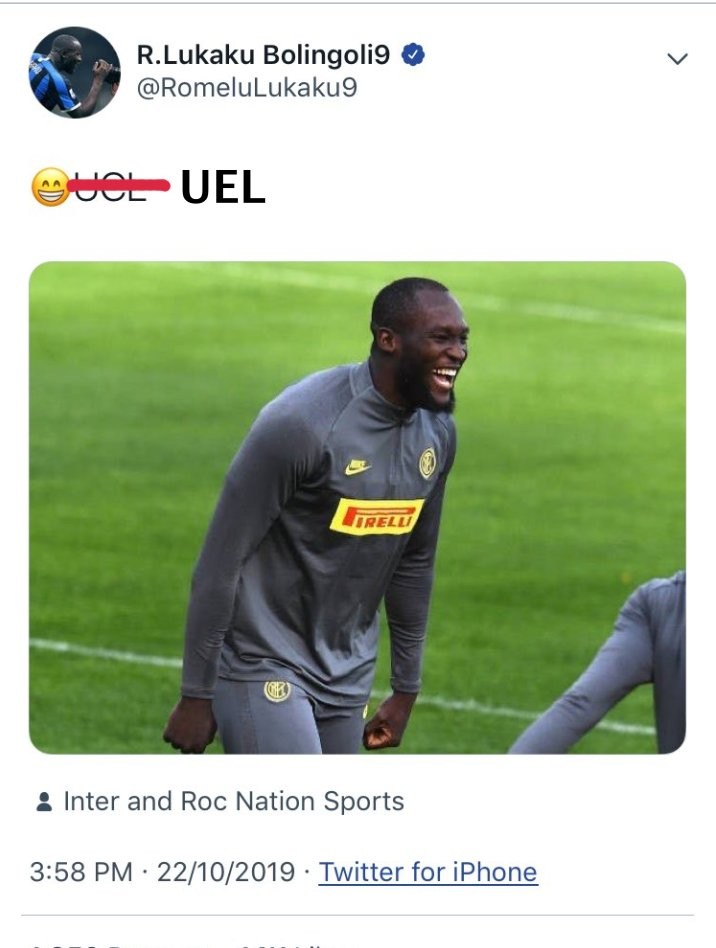Tap Romelu Lukaku's round profile avatar
This screenshot has width=716, height=948.
click(74, 72)
